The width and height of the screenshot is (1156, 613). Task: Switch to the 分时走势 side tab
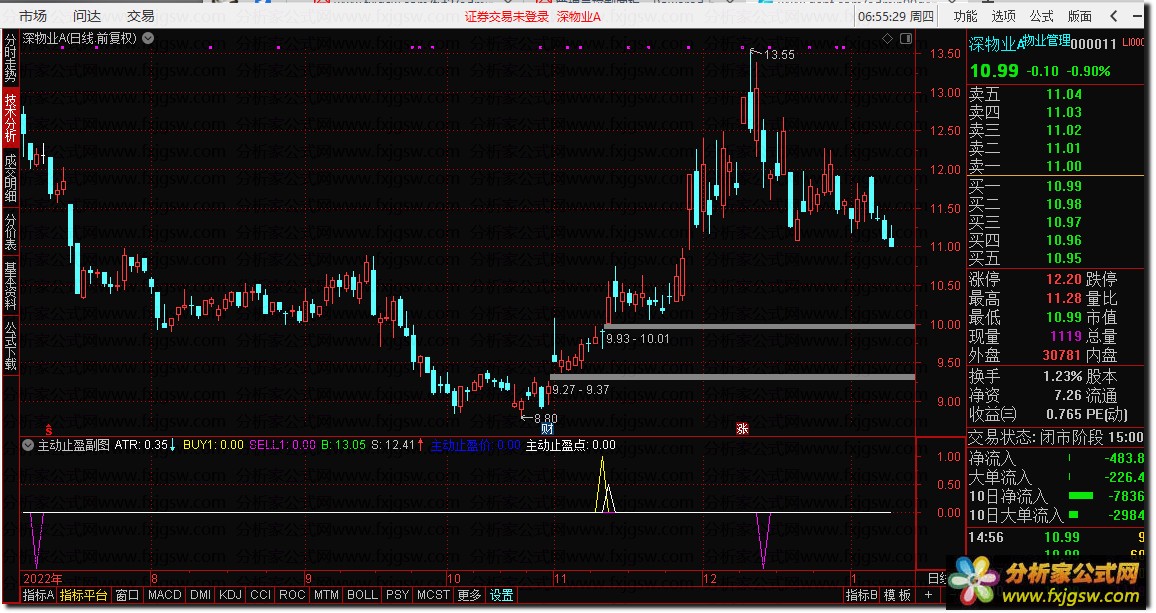(x=10, y=58)
